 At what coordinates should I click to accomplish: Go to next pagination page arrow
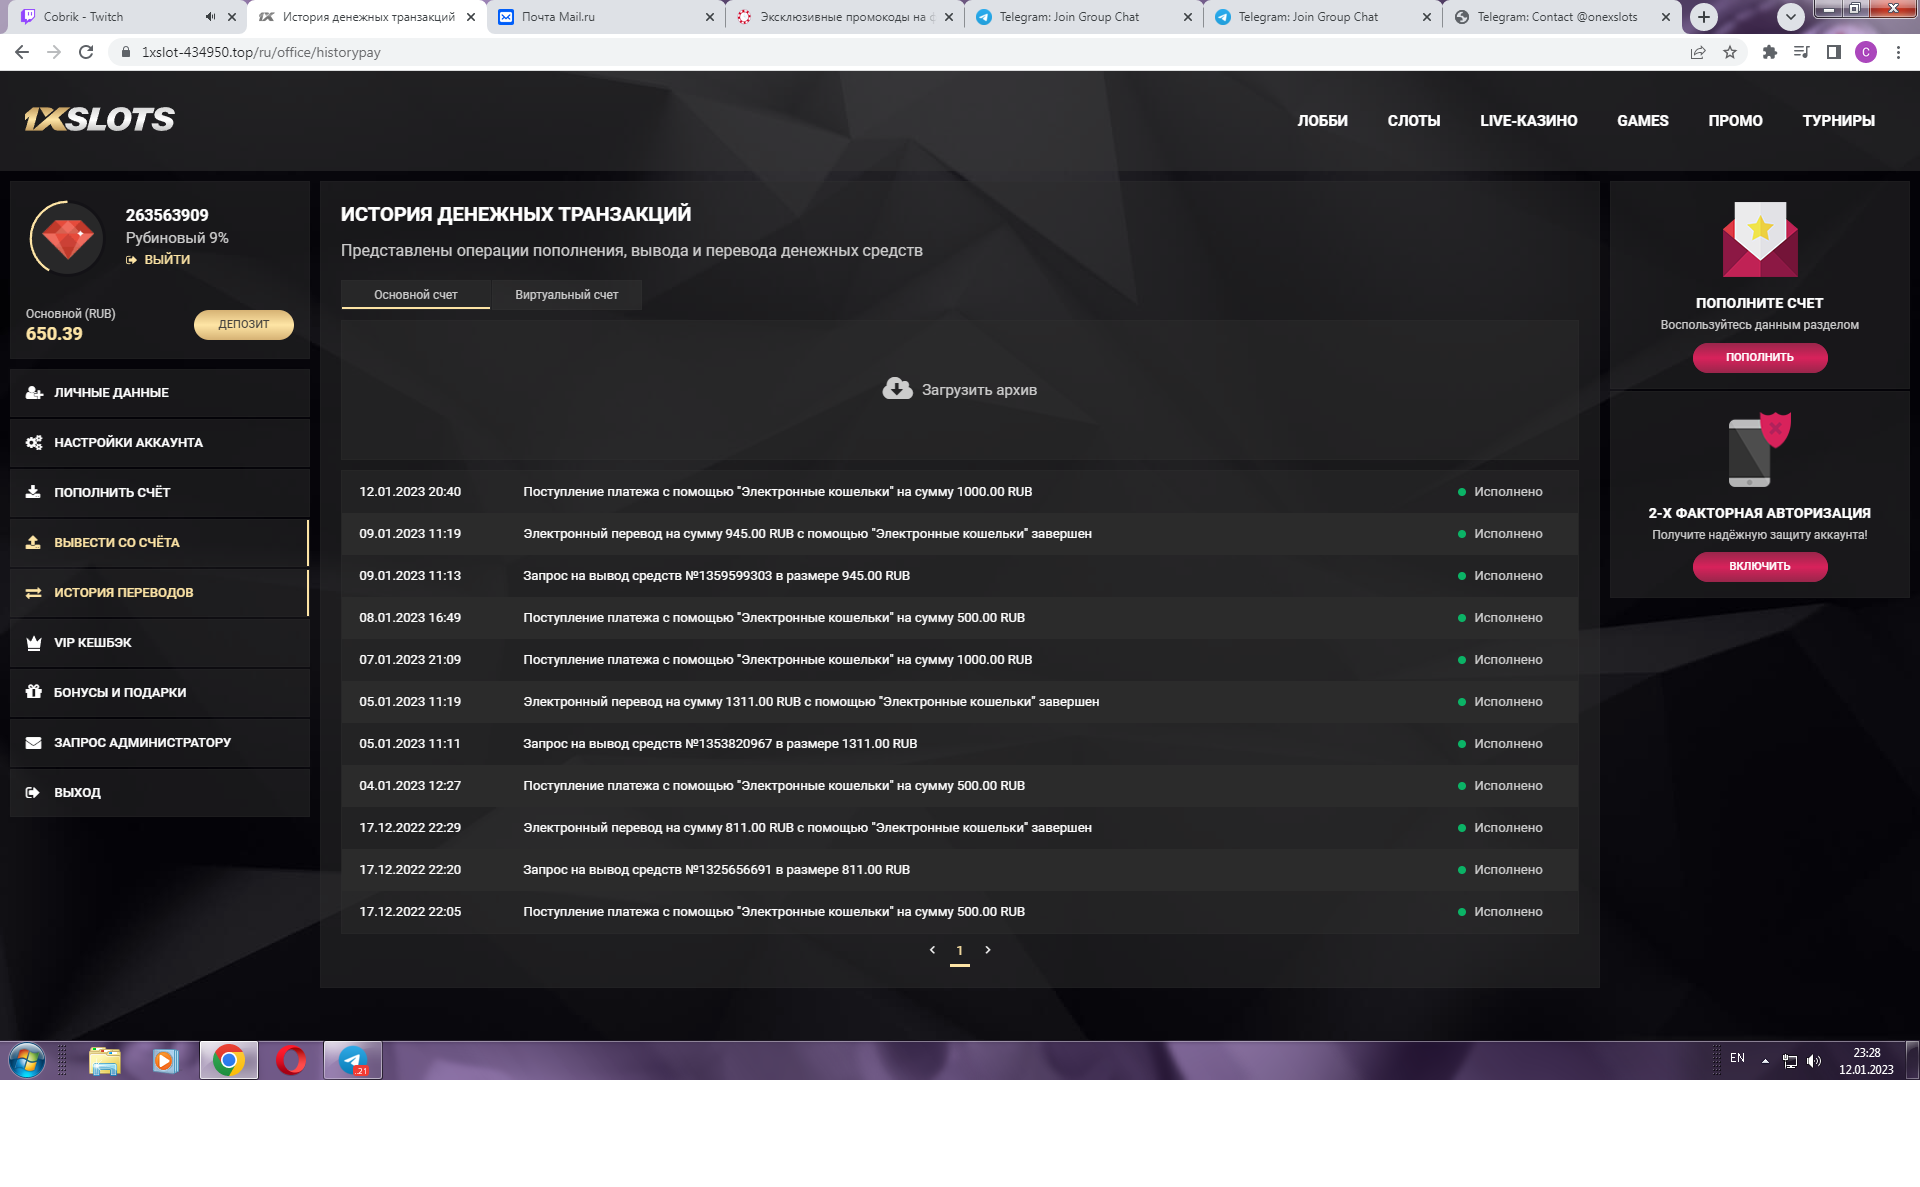pos(988,950)
